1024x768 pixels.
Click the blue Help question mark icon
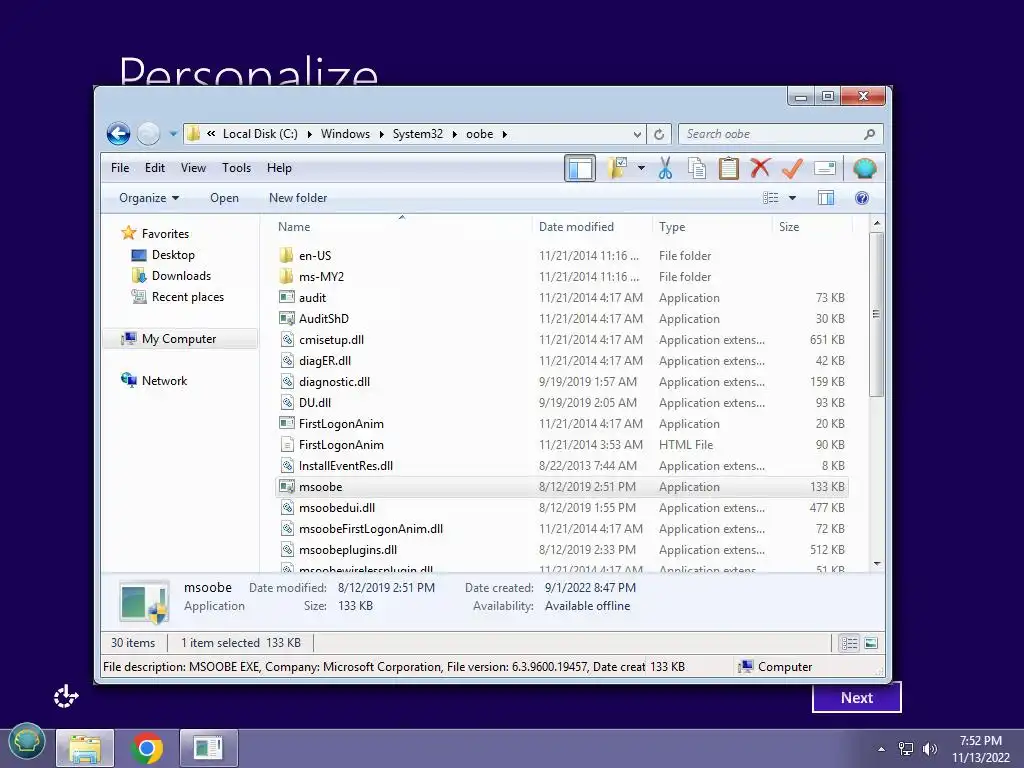861,198
